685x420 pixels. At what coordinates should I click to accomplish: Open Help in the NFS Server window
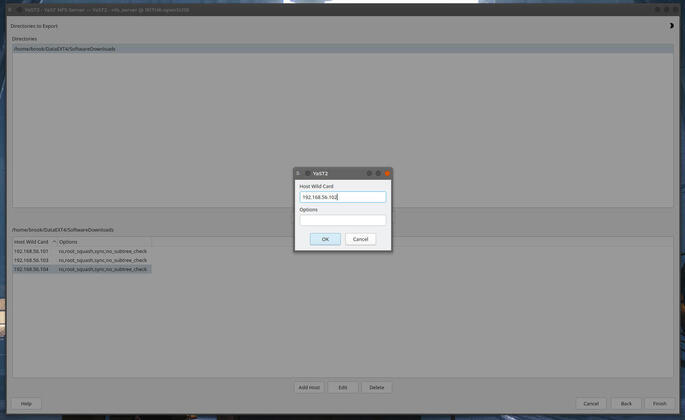click(x=26, y=403)
